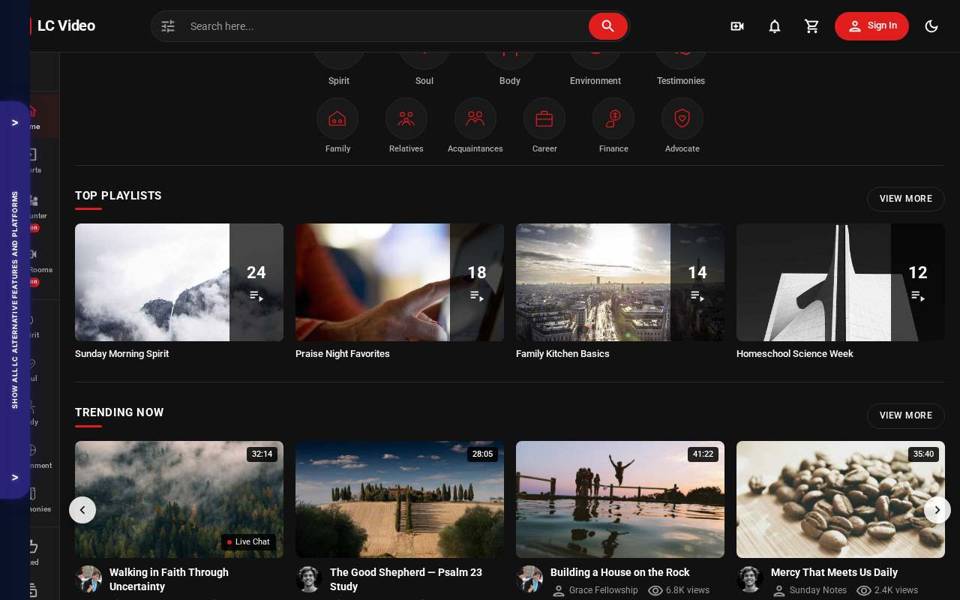Focus the 'Search here...' input field
This screenshot has width=960, height=600.
click(x=386, y=26)
